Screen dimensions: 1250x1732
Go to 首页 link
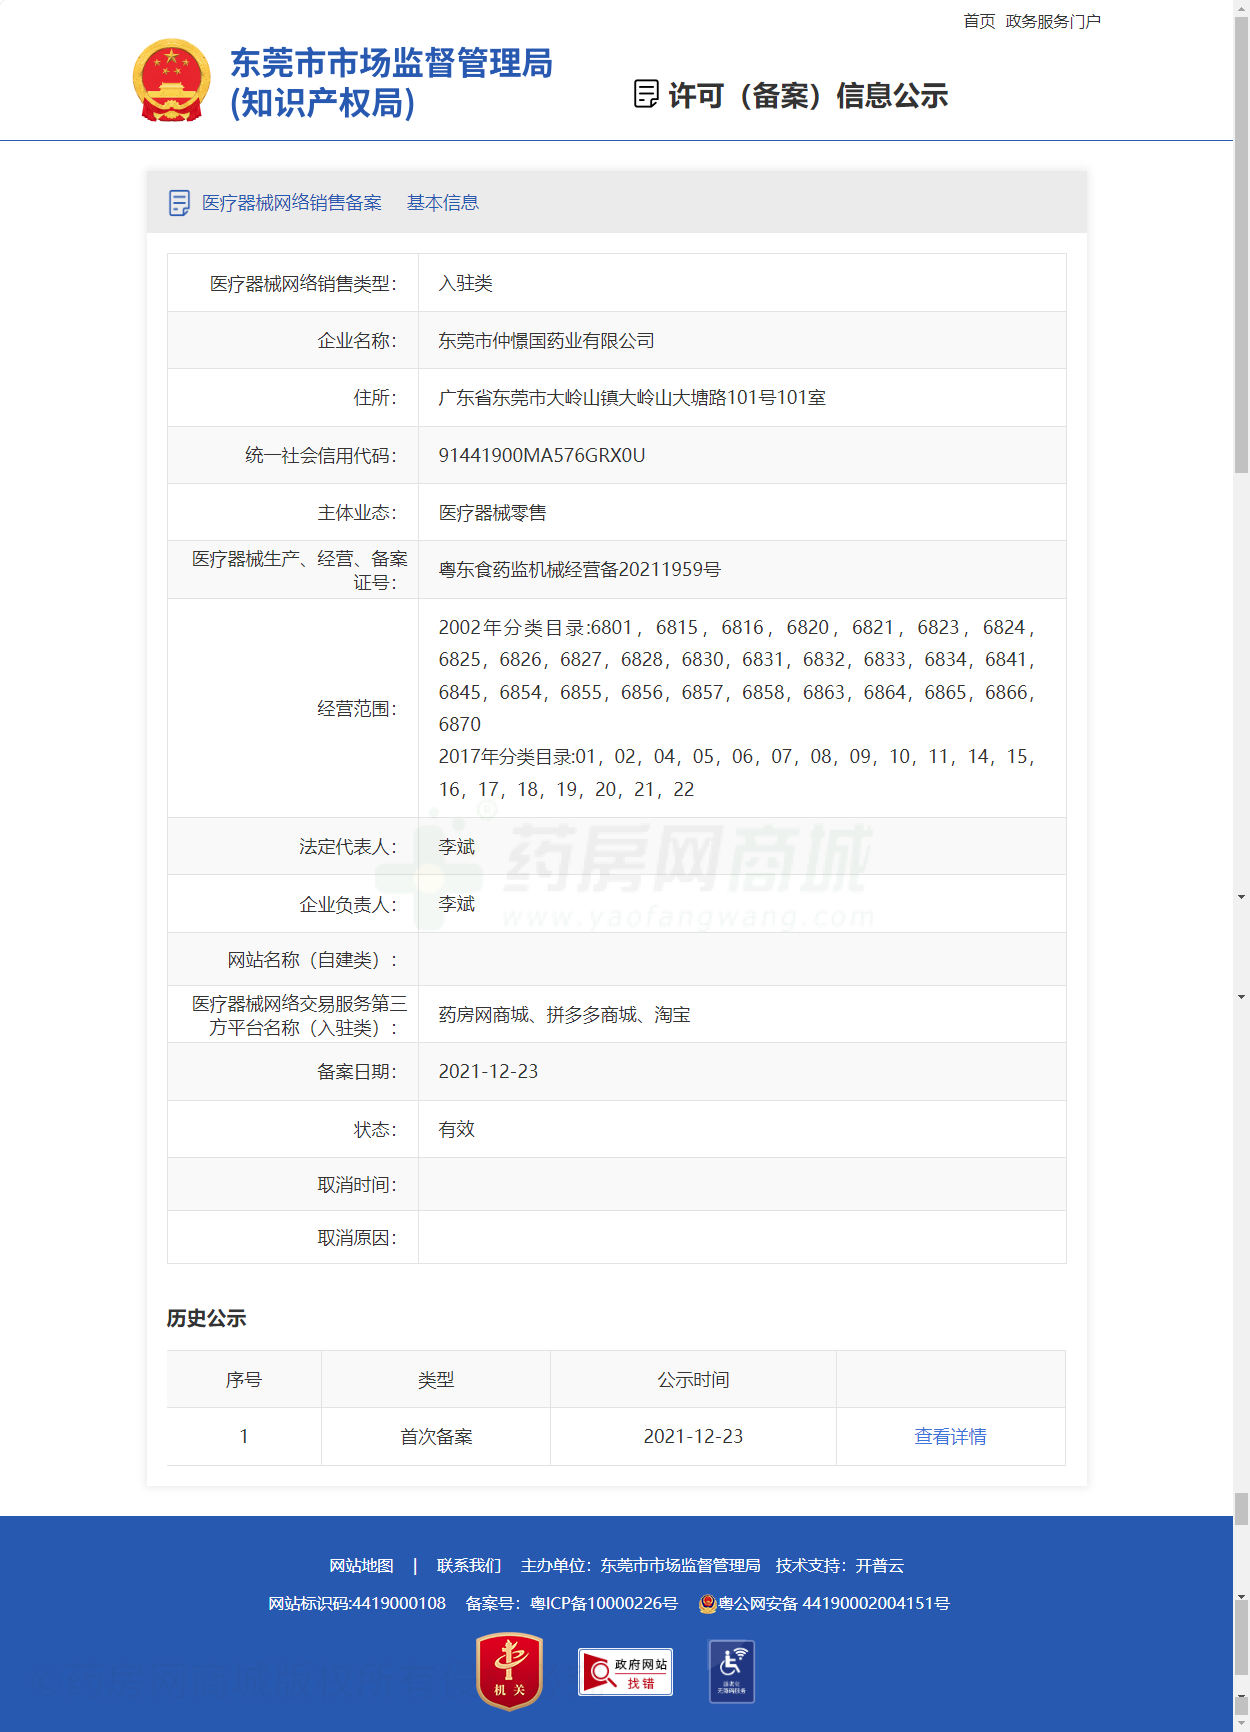coord(979,21)
